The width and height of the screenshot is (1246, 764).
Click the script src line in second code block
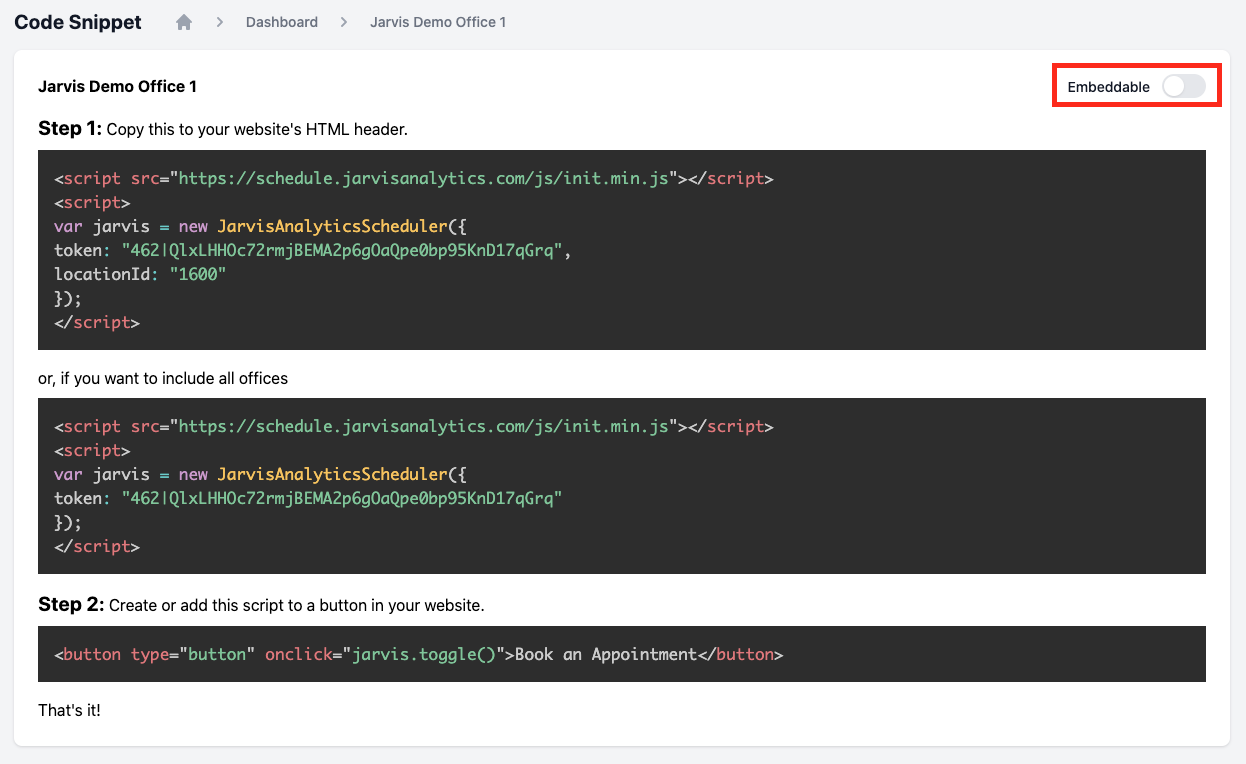click(414, 427)
